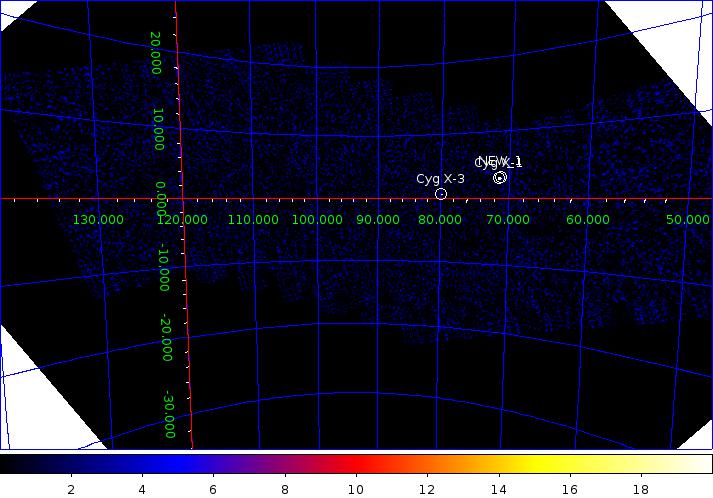
Task: Click the 70.000 longitude axis label
Action: click(x=508, y=220)
